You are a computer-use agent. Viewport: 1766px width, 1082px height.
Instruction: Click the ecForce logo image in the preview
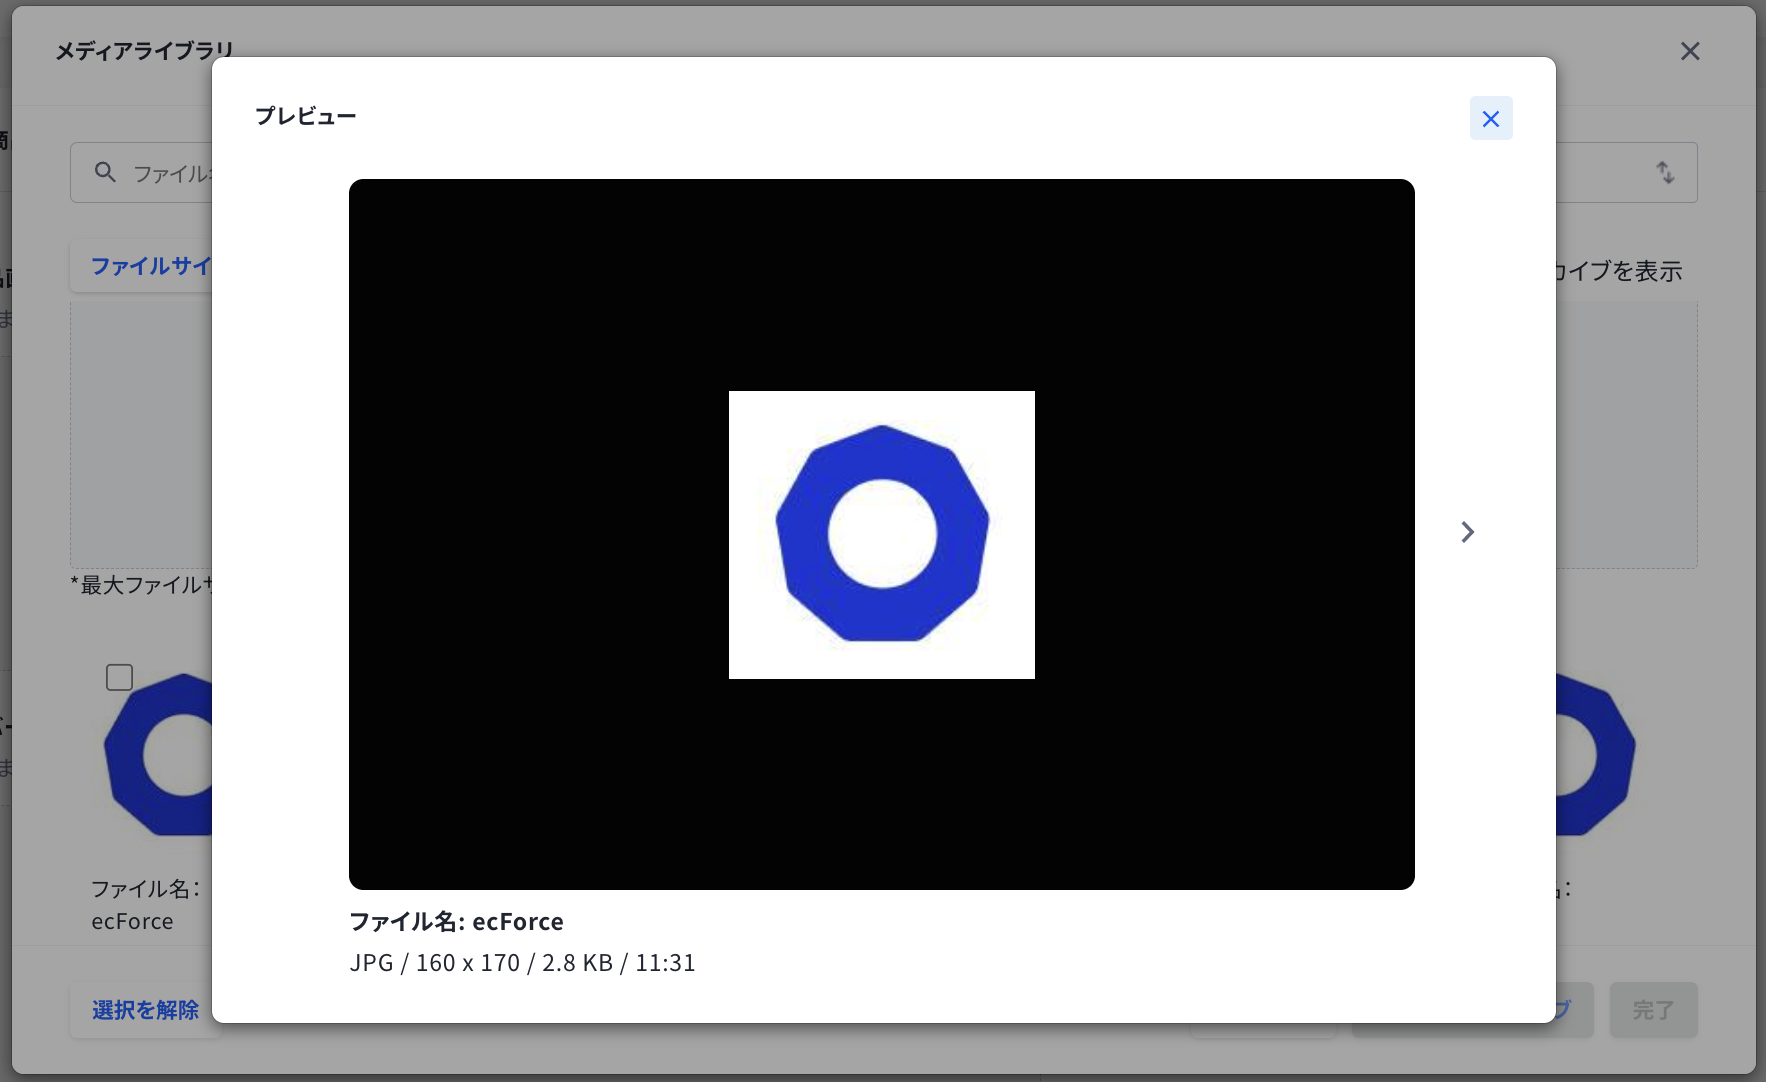pos(881,534)
